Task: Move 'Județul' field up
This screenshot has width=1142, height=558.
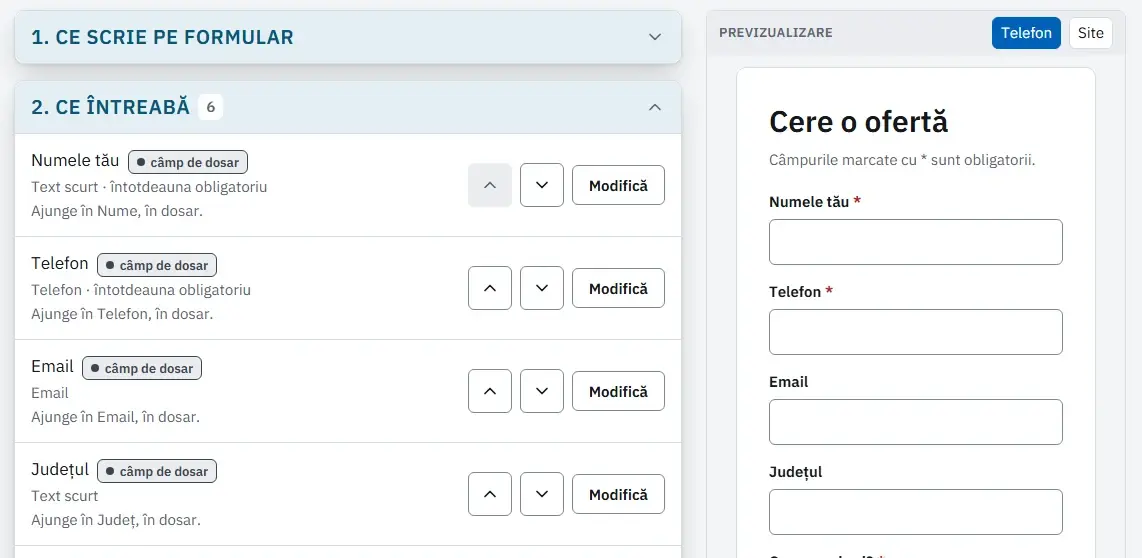Action: tap(490, 495)
